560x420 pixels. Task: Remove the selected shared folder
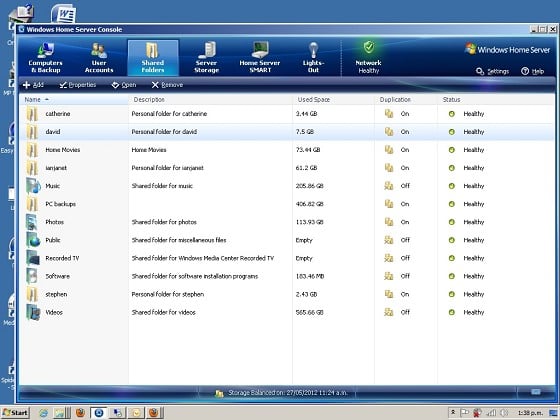(167, 85)
